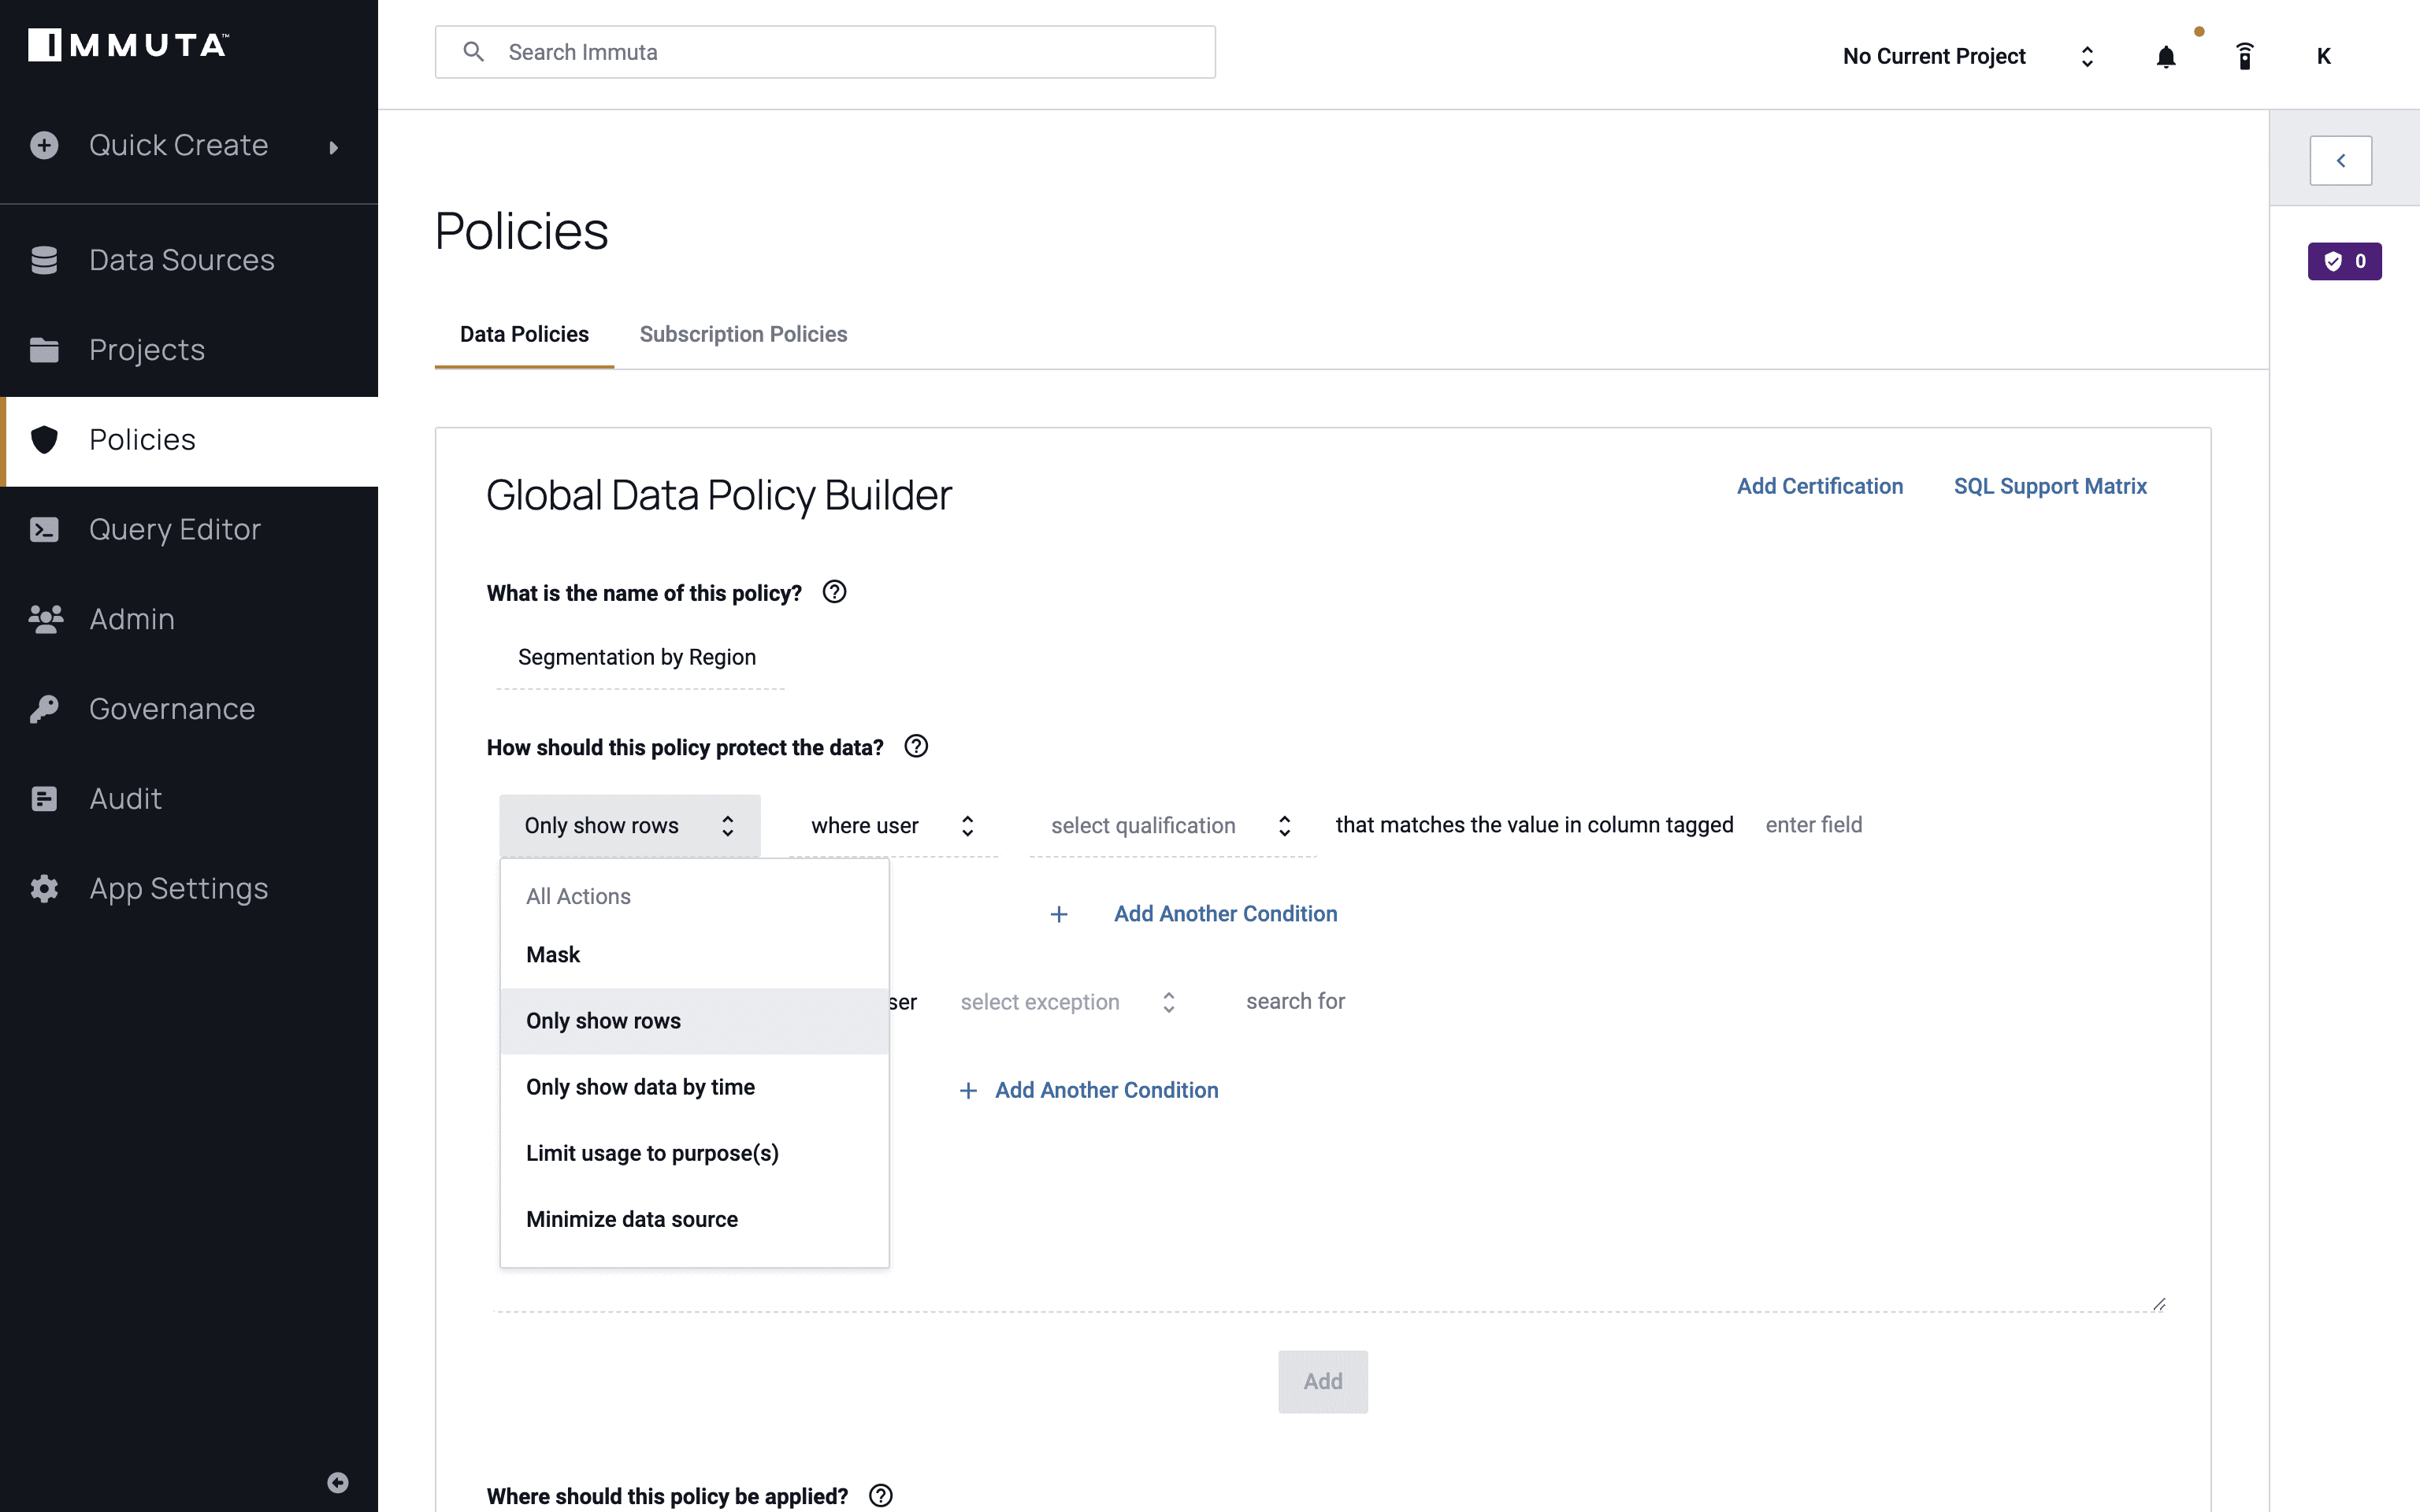The image size is (2420, 1512).
Task: Open select qualification dropdown
Action: tap(1172, 826)
